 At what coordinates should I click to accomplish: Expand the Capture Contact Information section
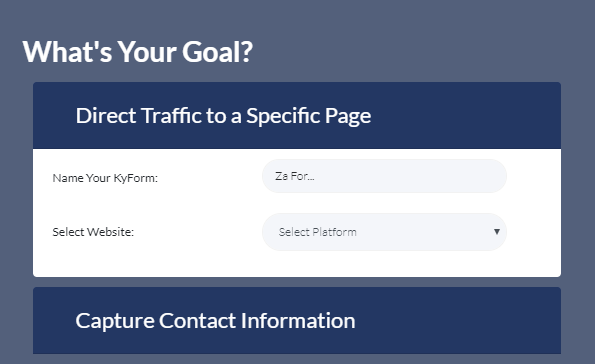(x=297, y=321)
